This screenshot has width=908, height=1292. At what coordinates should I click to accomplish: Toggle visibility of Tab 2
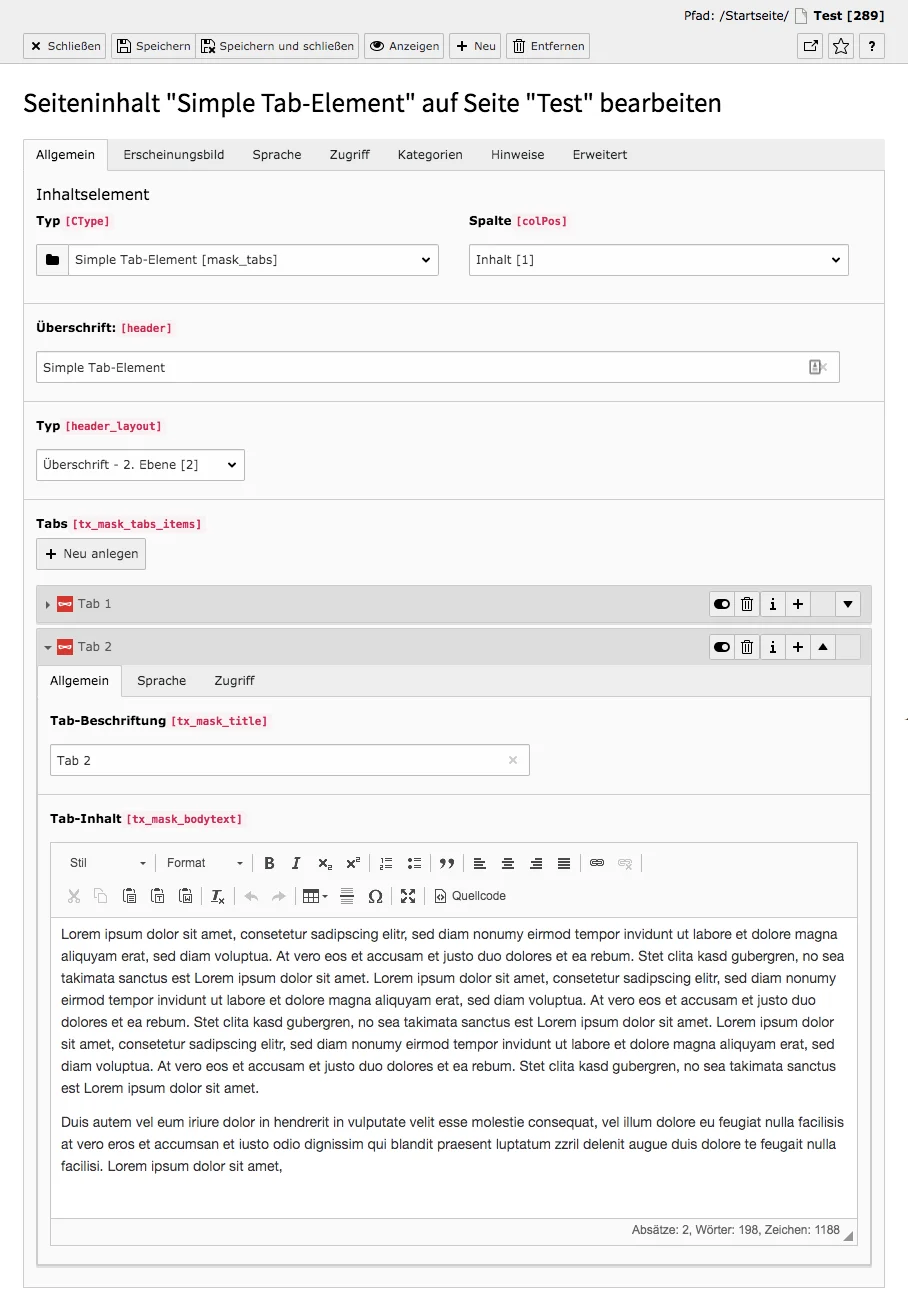click(x=721, y=647)
